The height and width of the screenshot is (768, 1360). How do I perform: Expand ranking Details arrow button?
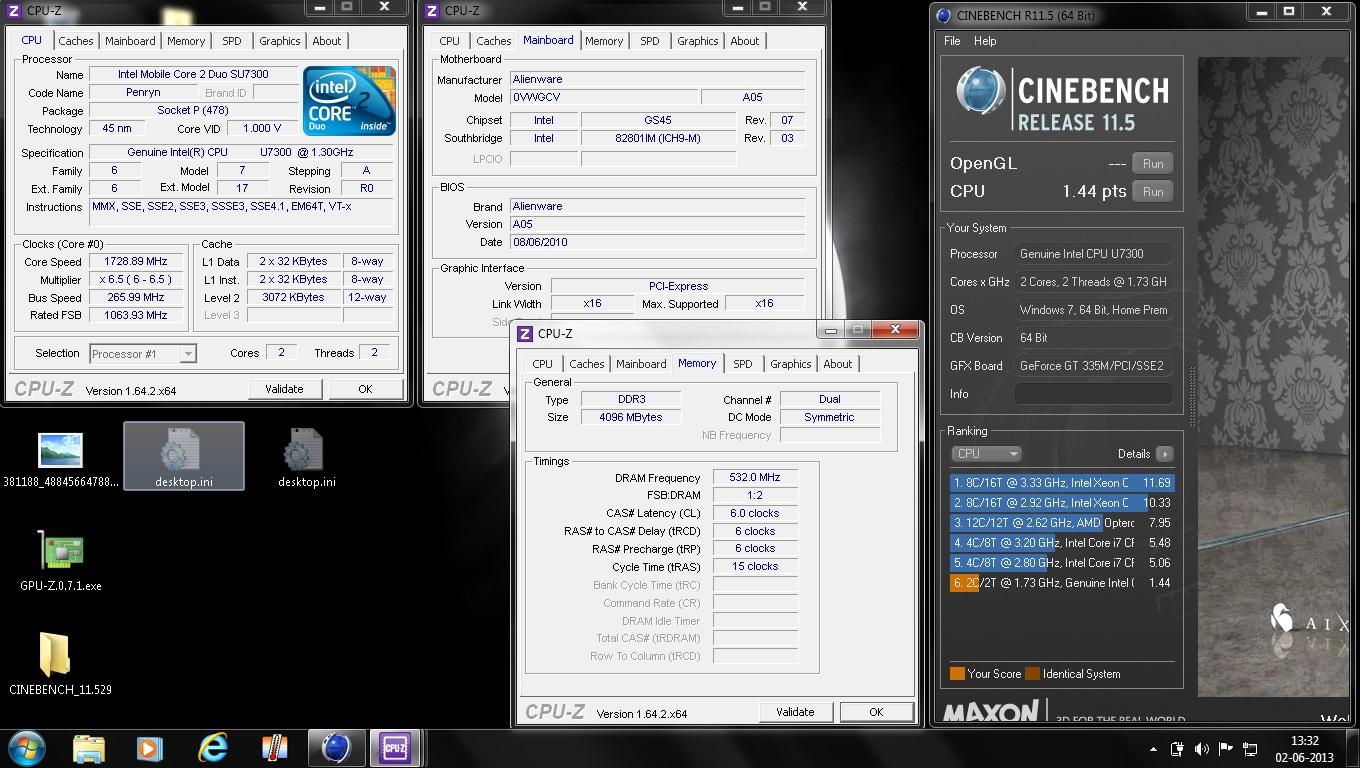point(1164,454)
